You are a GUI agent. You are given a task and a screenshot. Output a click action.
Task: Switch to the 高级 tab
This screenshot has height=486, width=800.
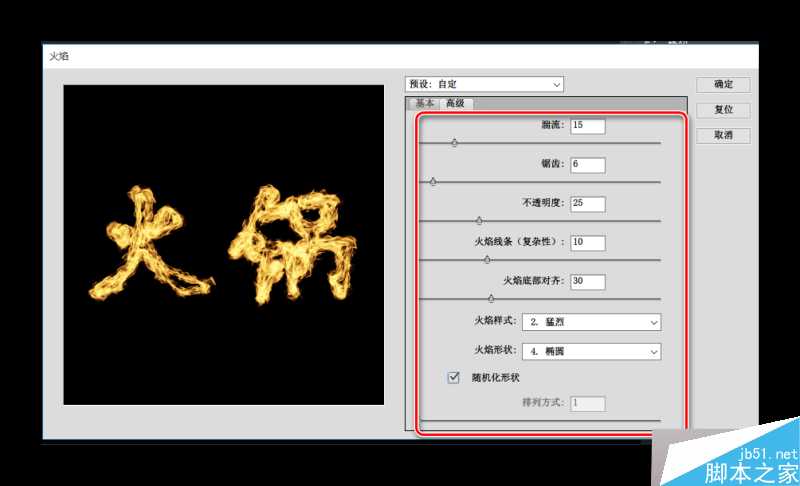[x=457, y=104]
